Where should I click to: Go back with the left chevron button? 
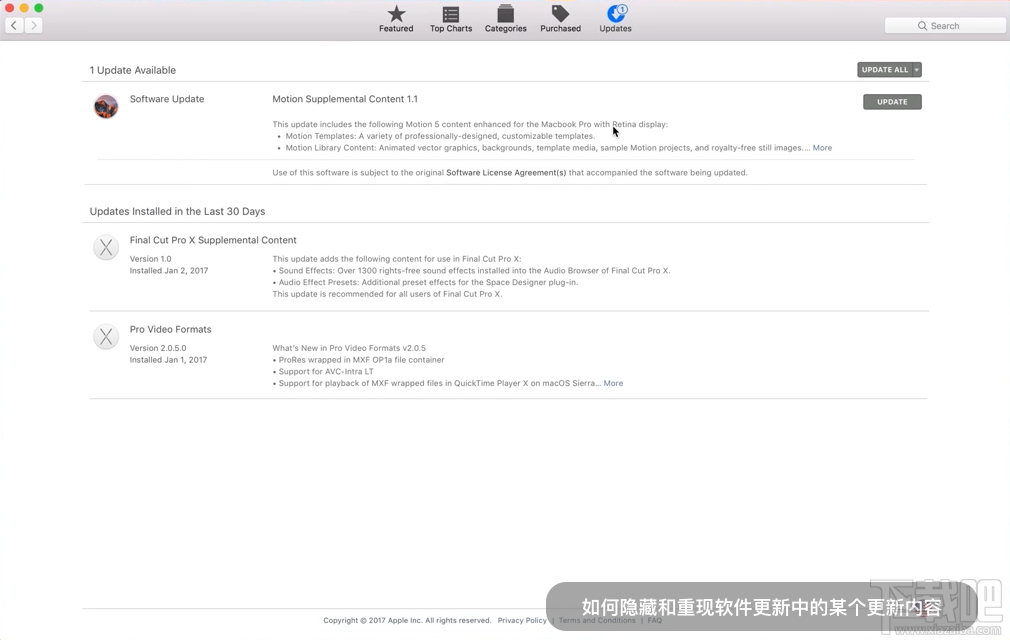pos(14,26)
